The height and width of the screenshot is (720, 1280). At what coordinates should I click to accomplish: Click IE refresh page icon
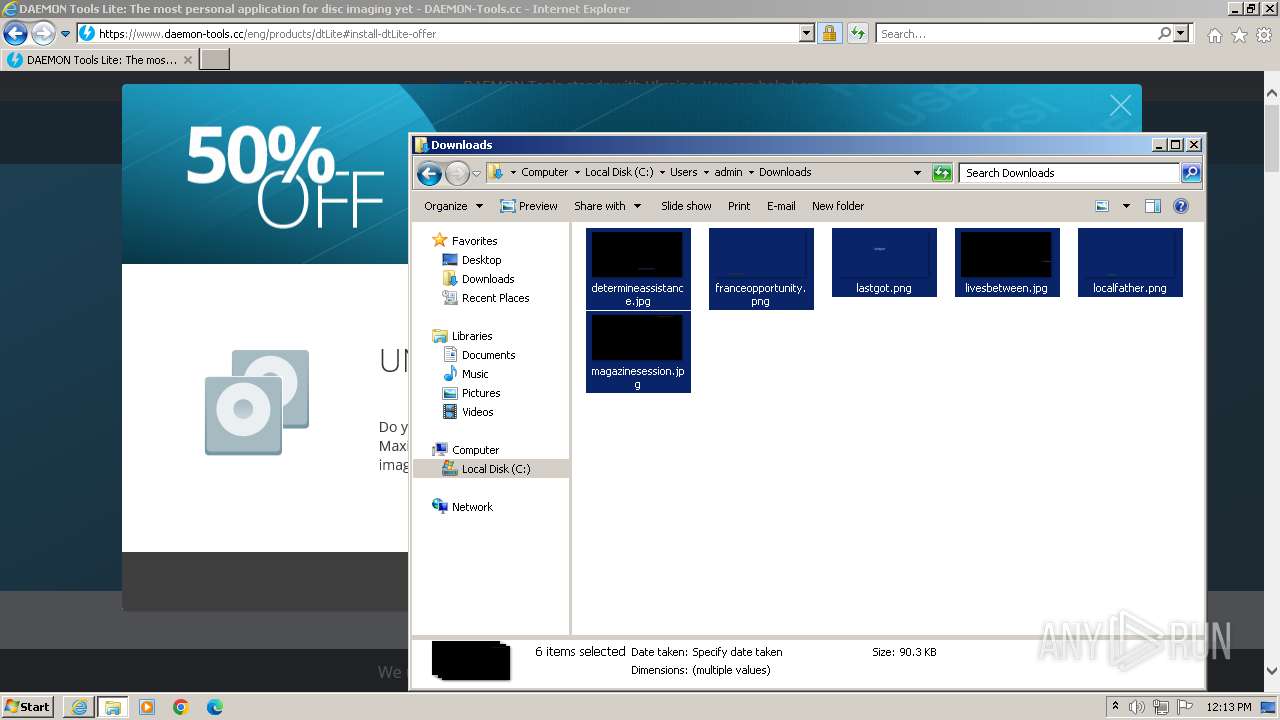[857, 33]
